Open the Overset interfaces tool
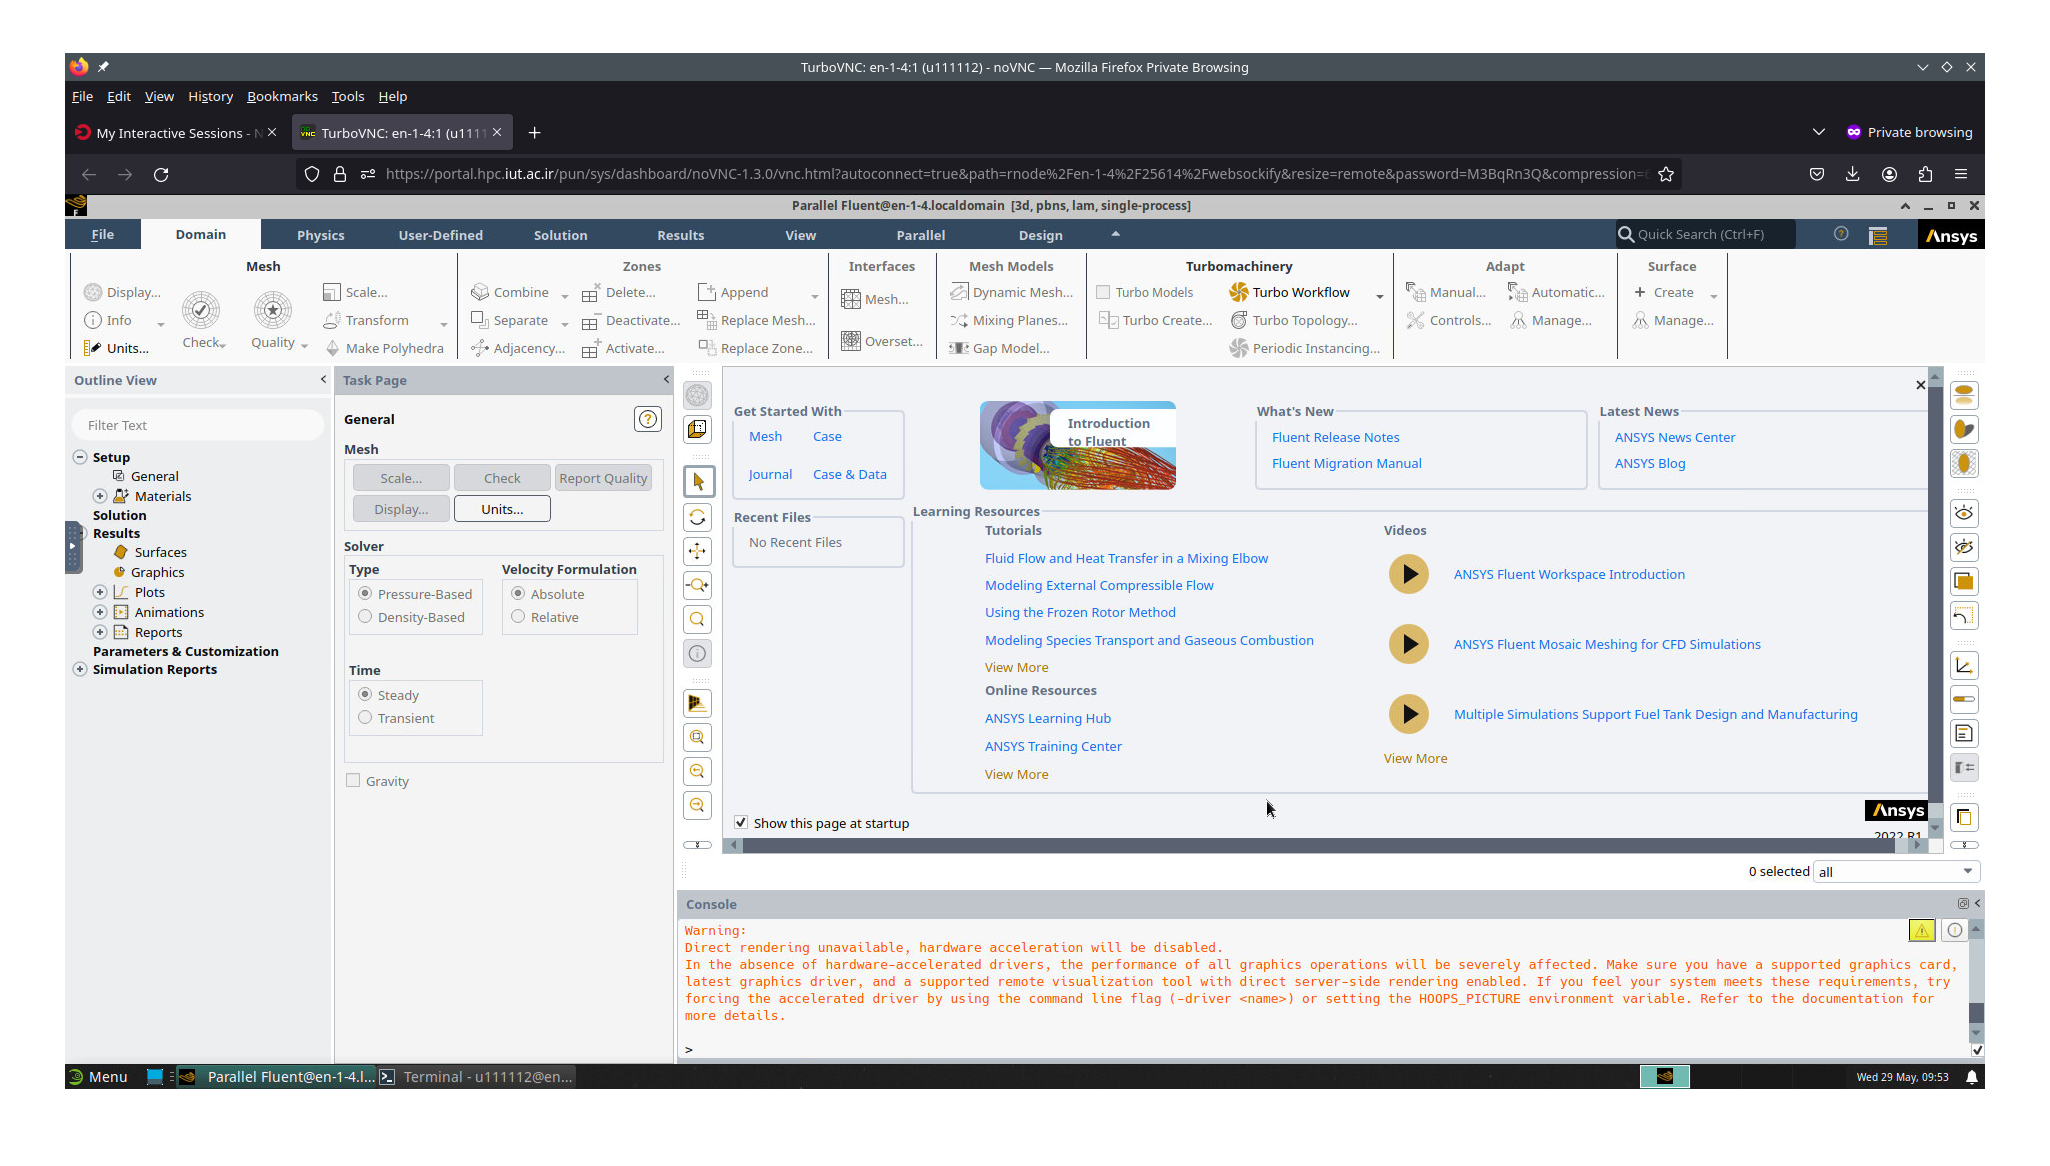The image size is (2050, 1166). (x=881, y=341)
